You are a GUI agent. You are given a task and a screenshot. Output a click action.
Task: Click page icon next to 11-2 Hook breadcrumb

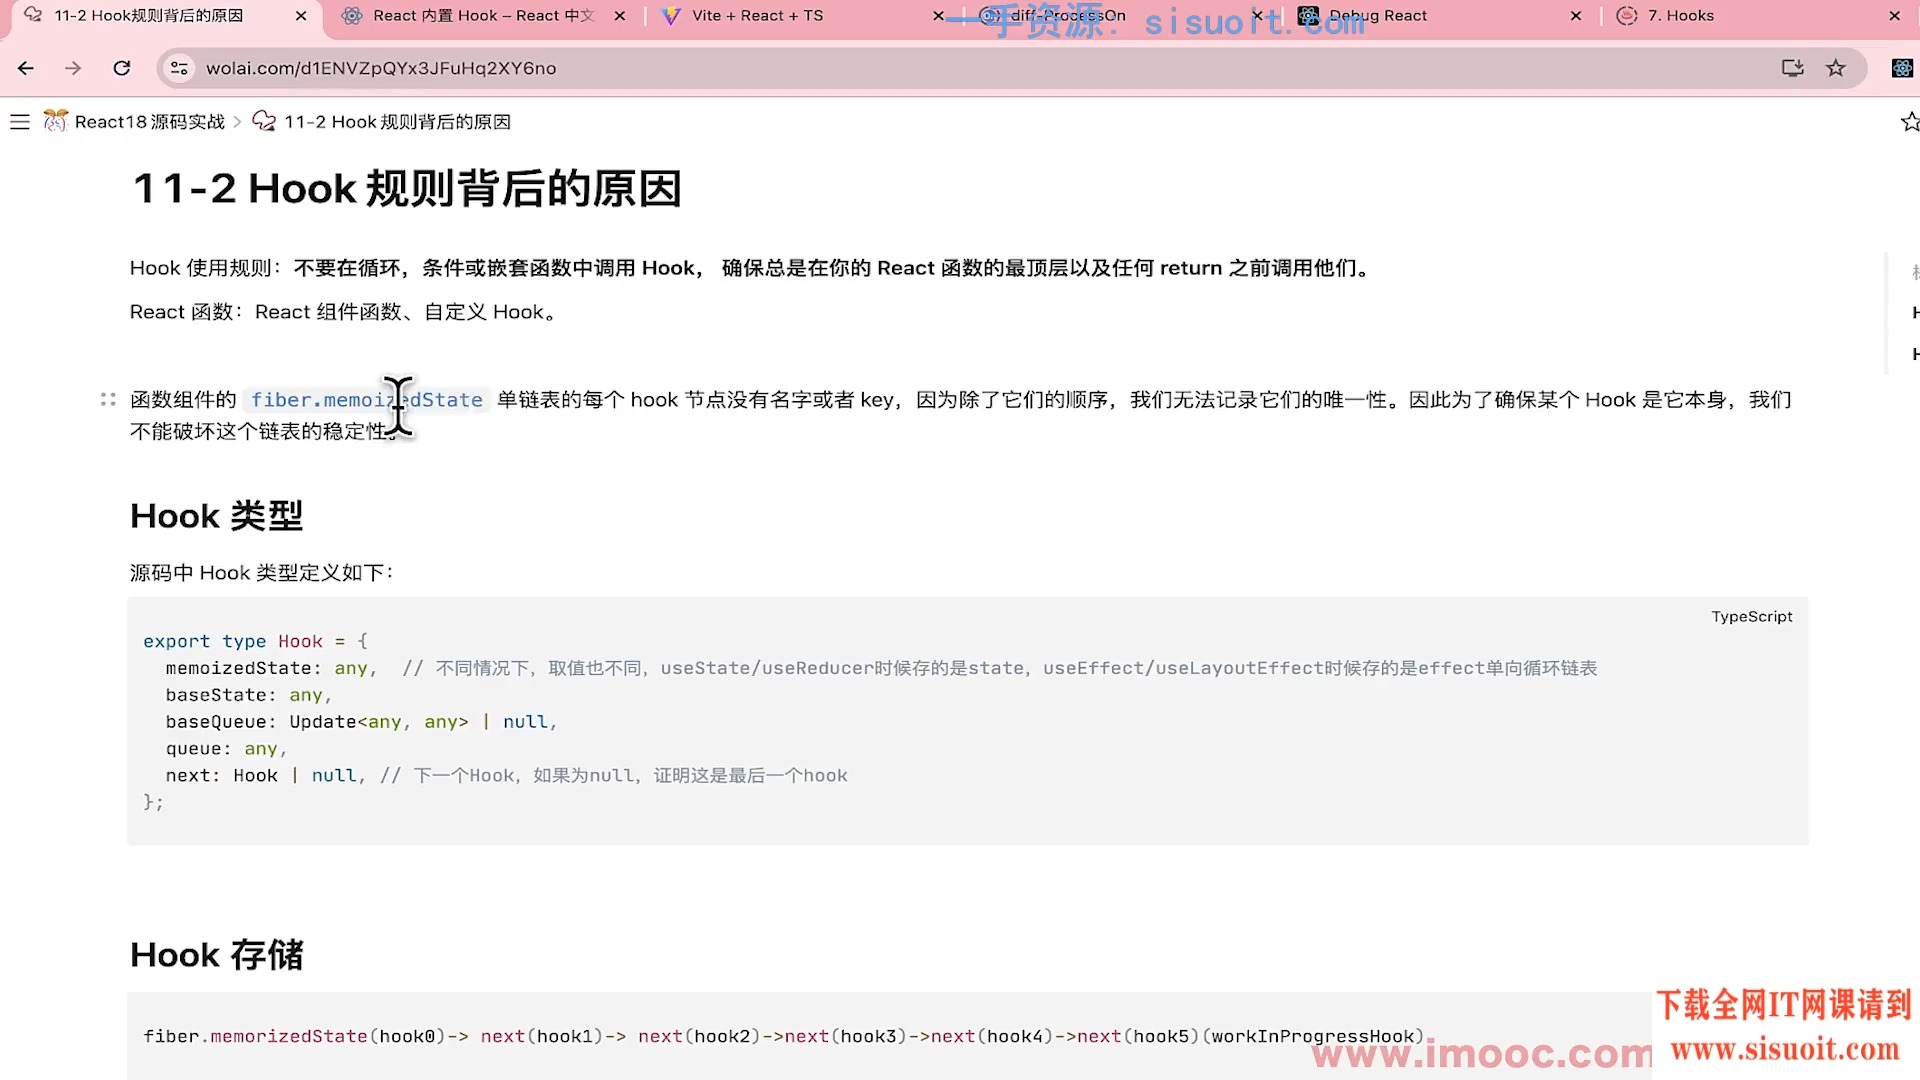point(264,121)
